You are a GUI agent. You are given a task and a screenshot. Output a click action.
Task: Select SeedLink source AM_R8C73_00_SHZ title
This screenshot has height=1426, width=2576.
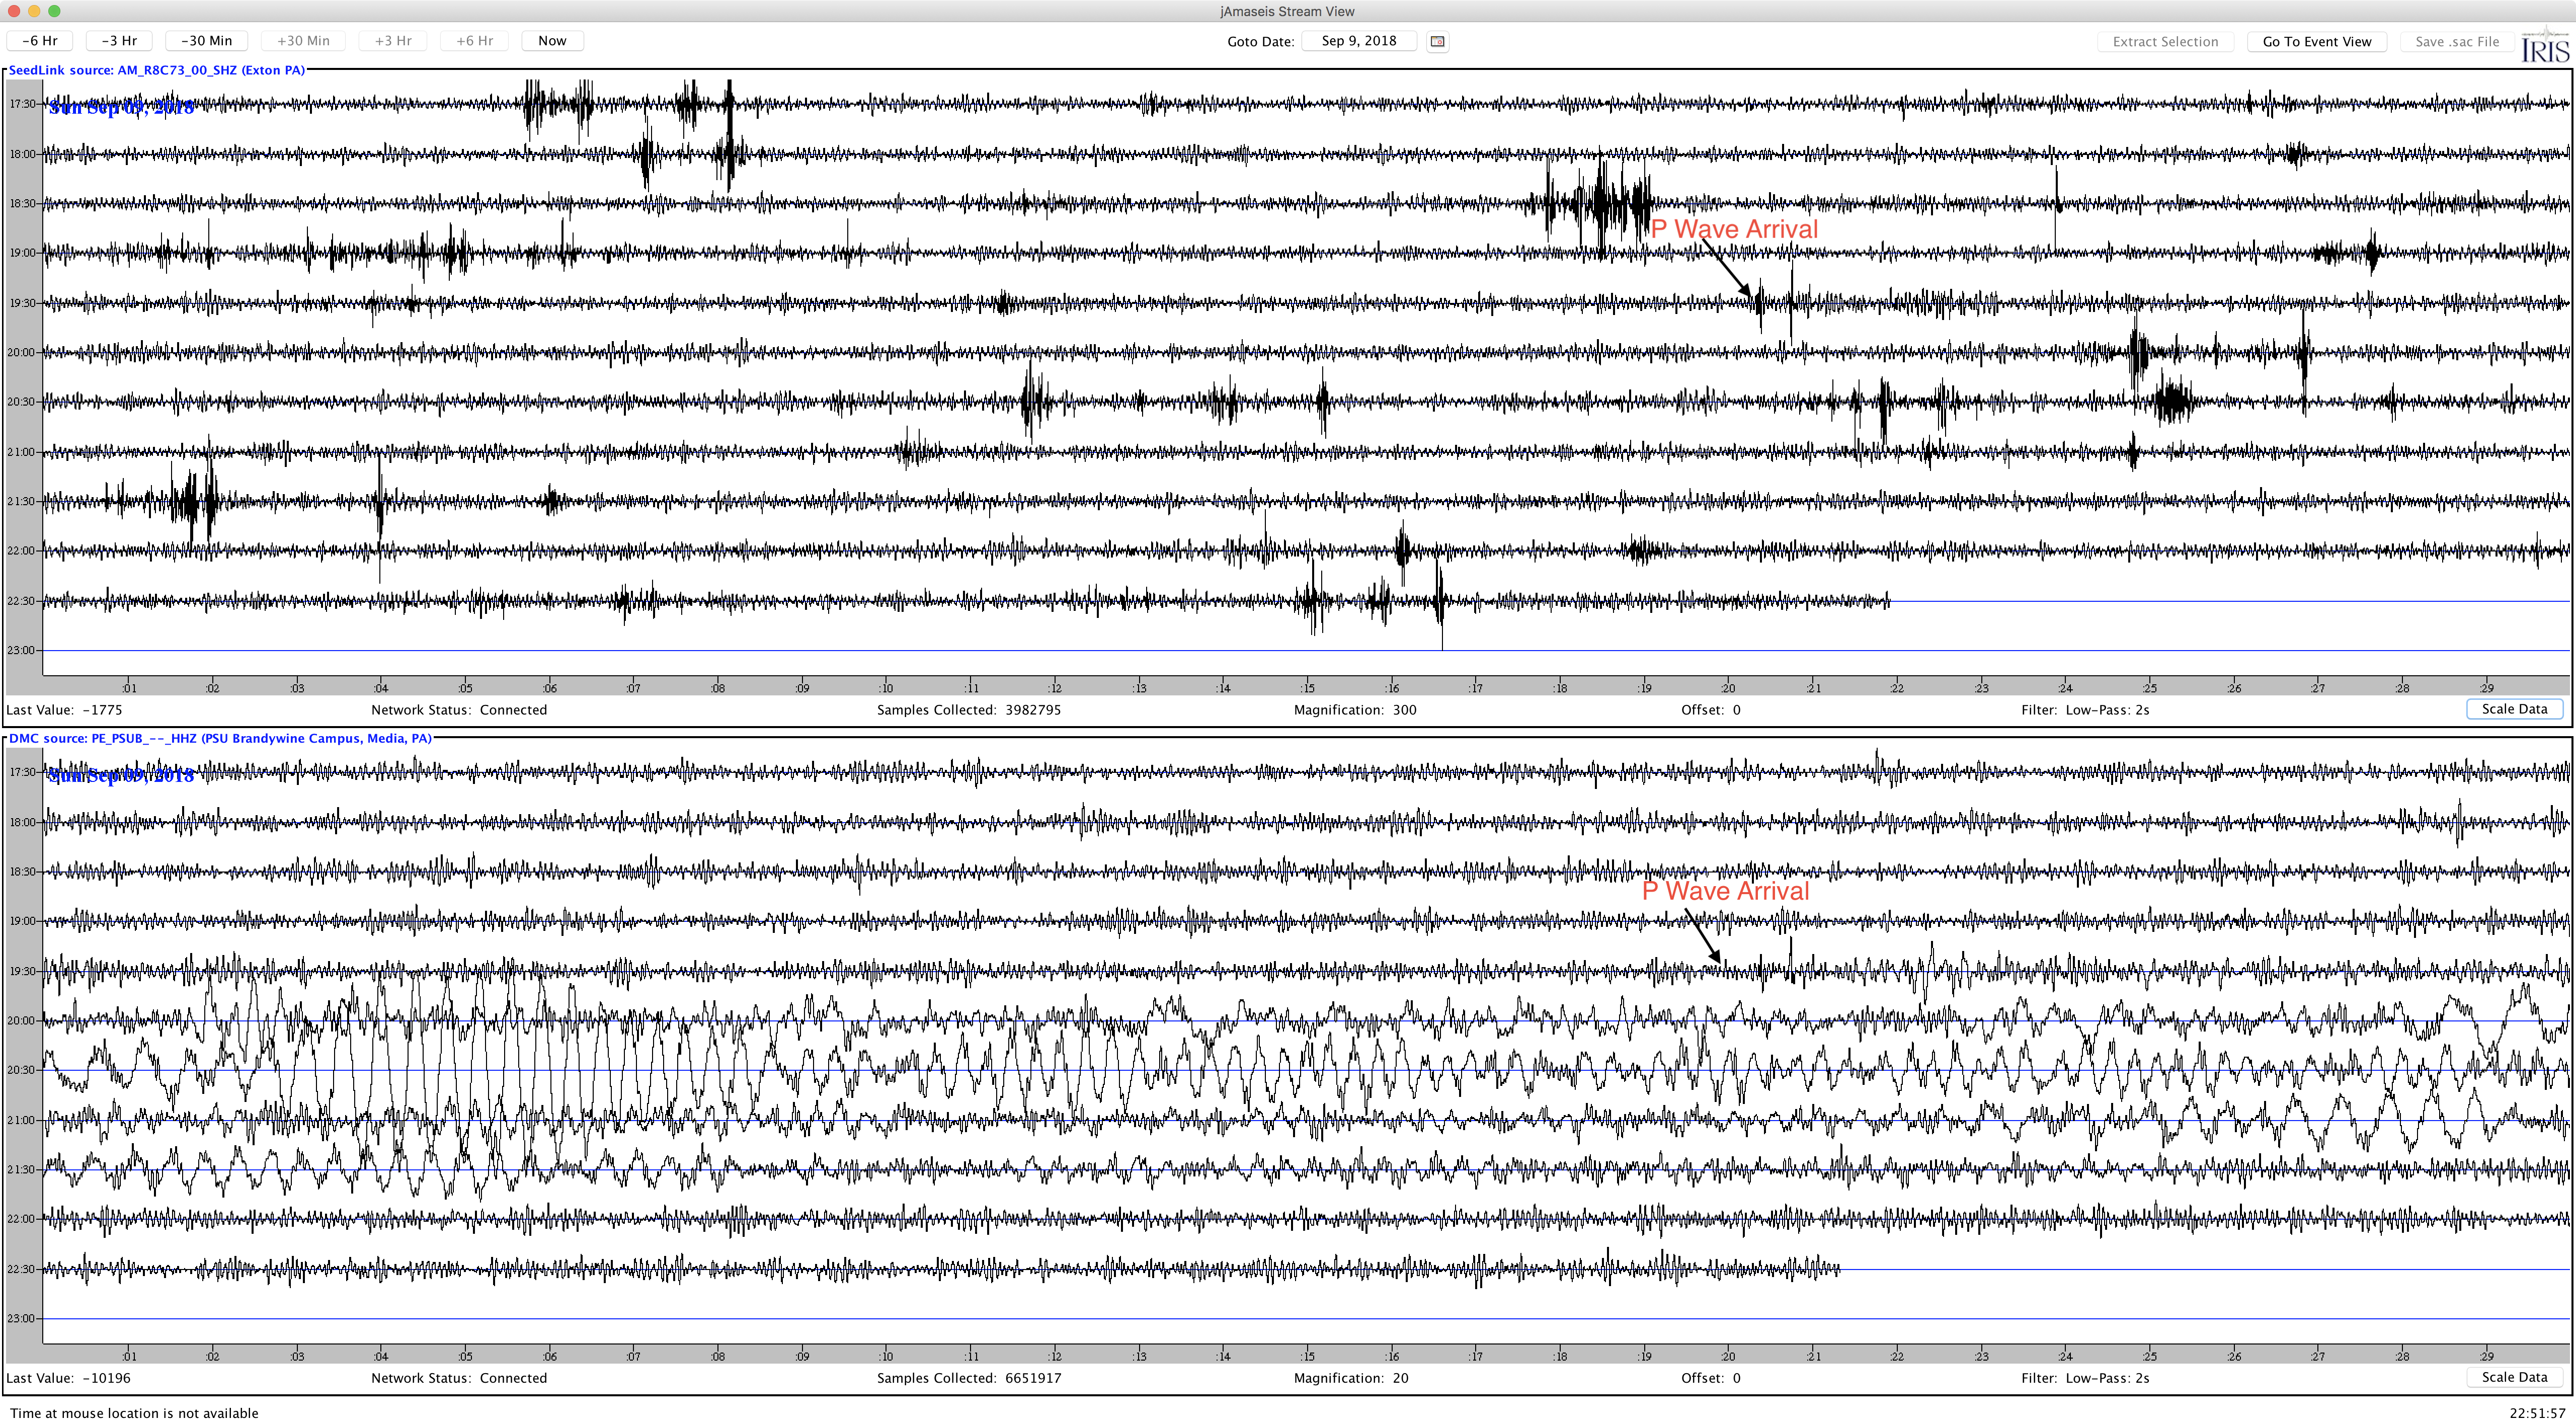[157, 70]
